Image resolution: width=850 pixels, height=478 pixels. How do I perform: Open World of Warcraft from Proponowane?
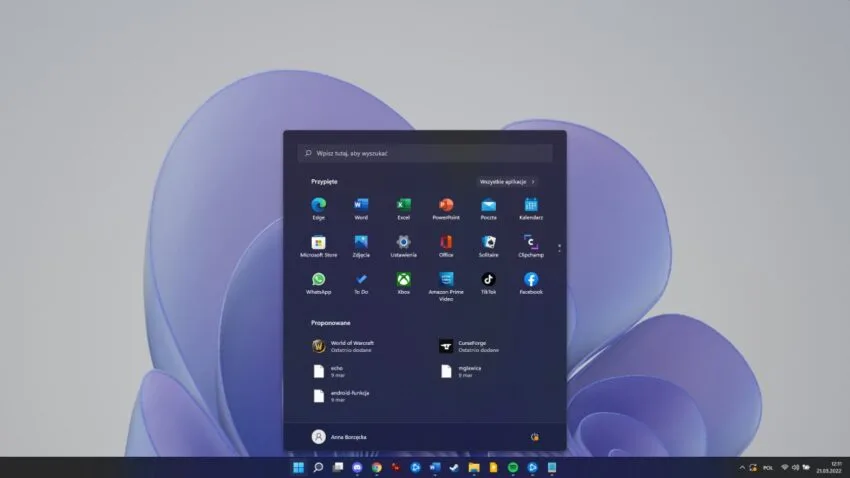click(x=344, y=346)
